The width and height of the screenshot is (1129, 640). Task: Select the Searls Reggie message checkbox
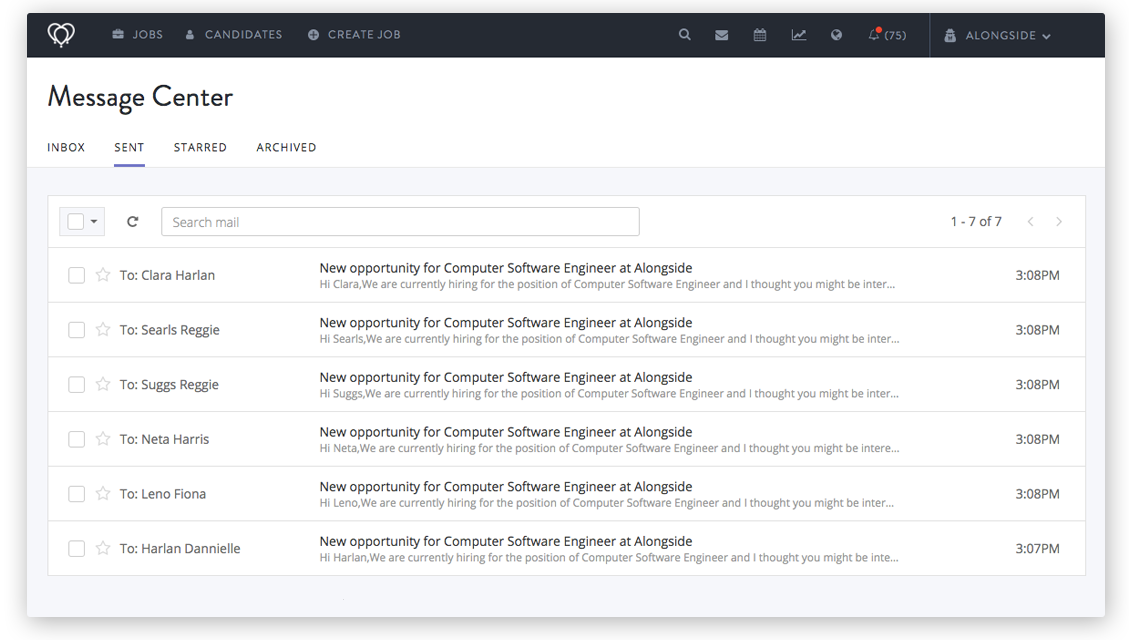(76, 330)
